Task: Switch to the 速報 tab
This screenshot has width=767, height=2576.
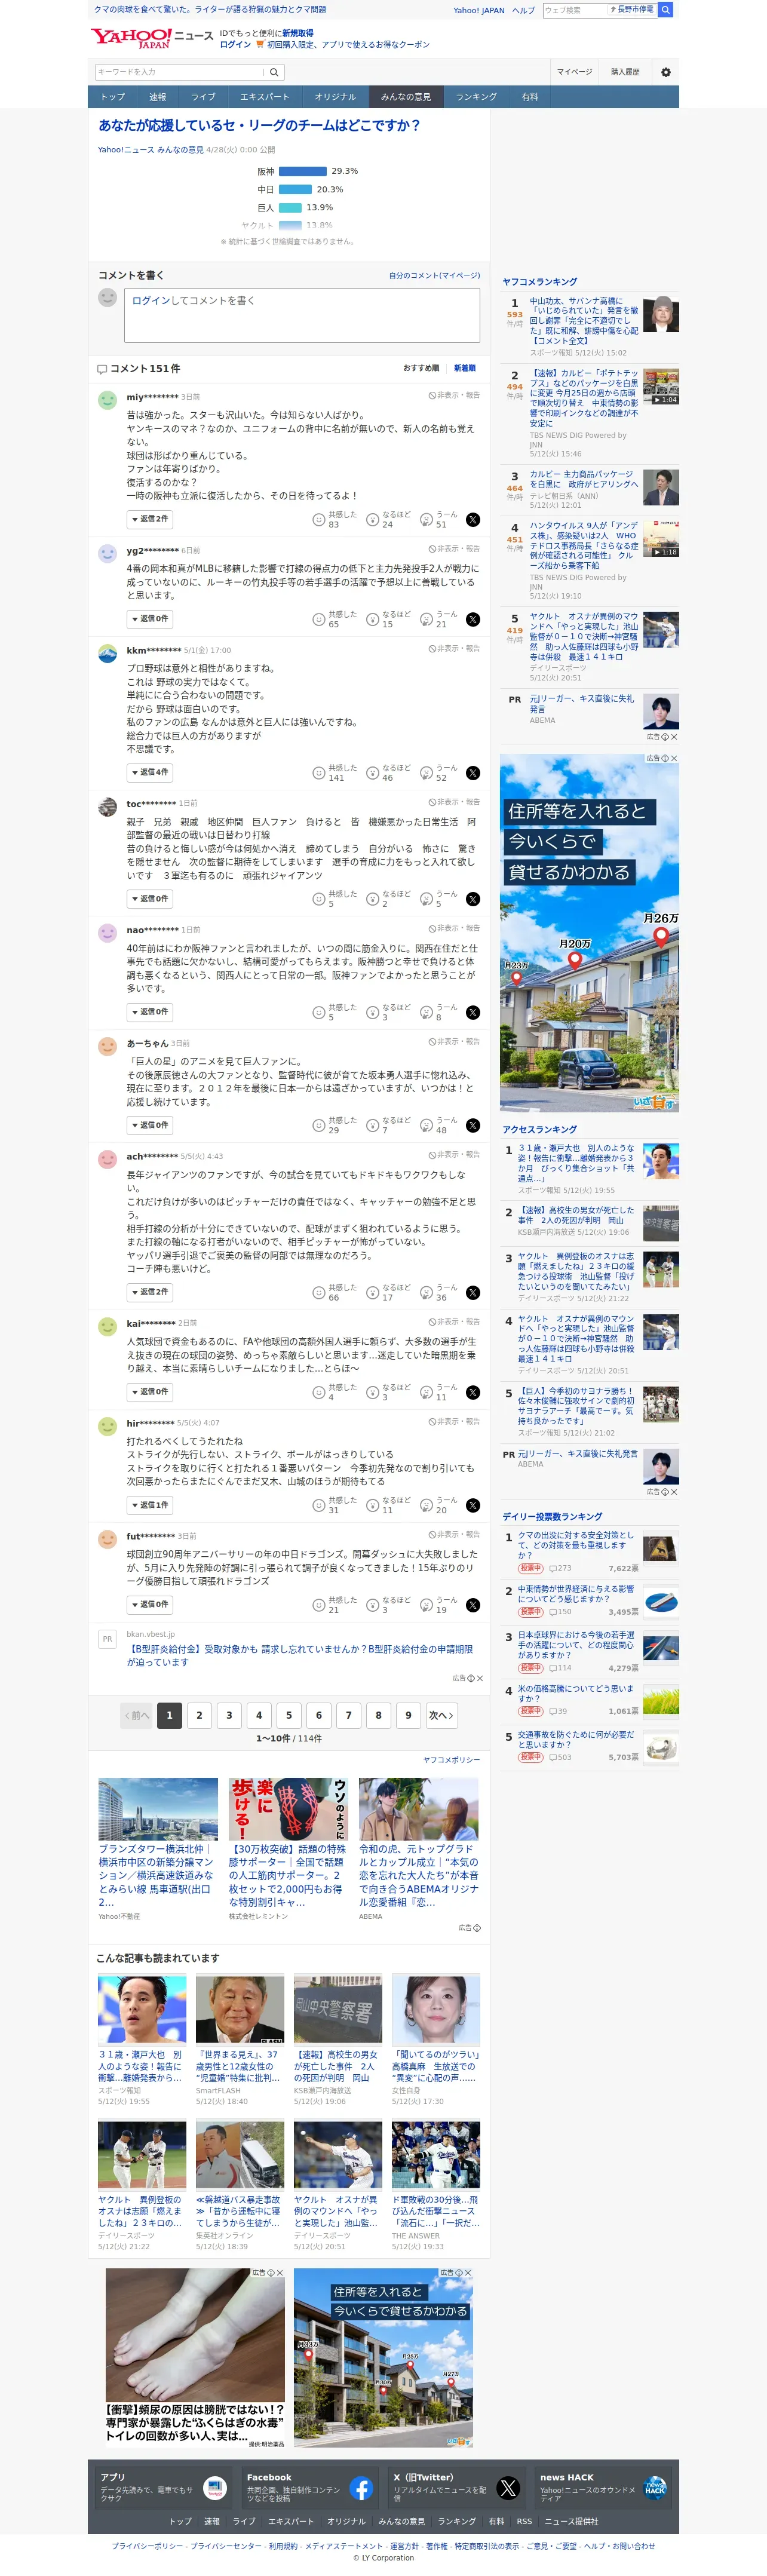Action: point(158,97)
